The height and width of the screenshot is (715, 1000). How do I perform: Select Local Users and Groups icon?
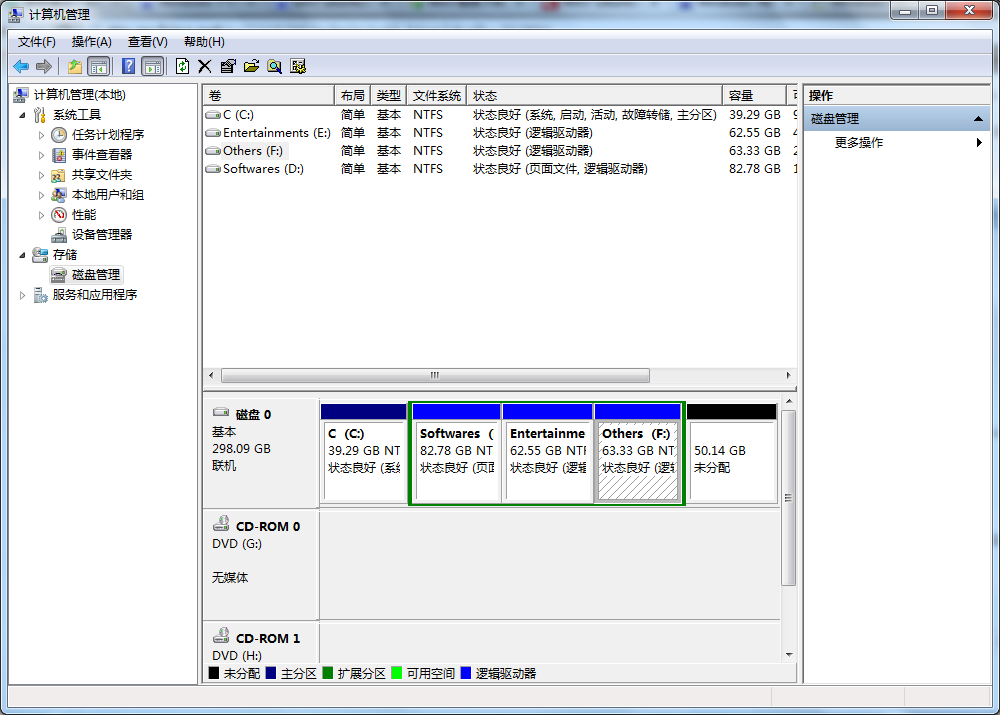pyautogui.click(x=59, y=195)
